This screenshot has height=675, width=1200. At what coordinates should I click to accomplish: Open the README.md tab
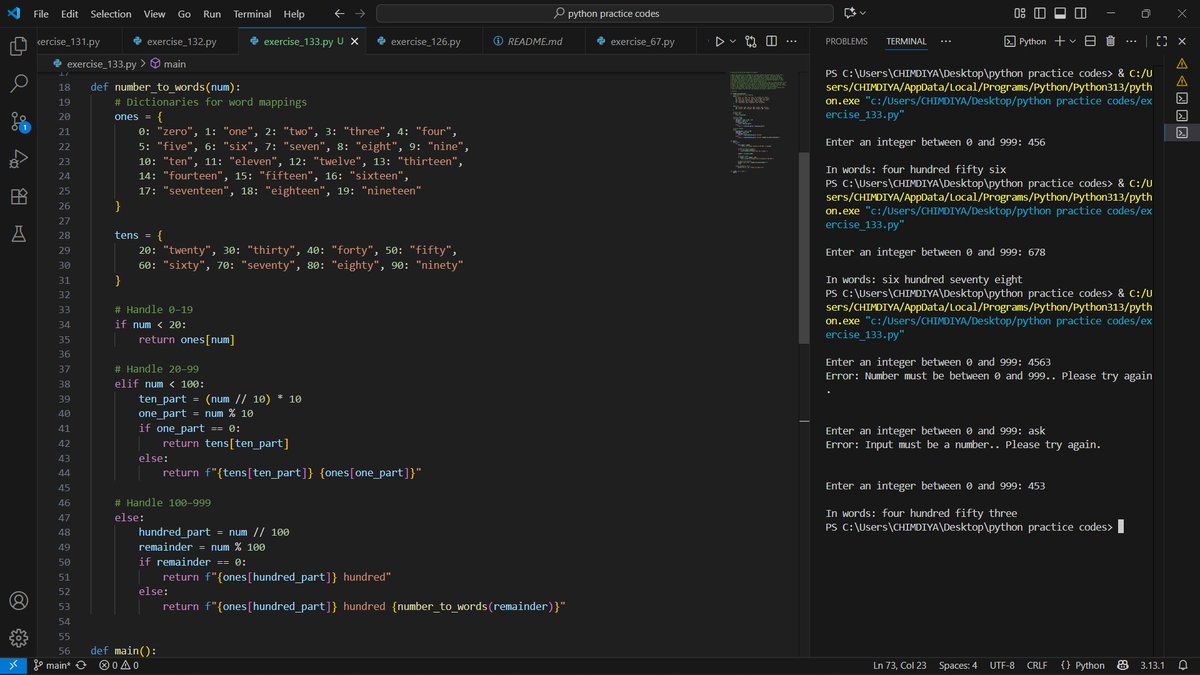click(x=534, y=42)
